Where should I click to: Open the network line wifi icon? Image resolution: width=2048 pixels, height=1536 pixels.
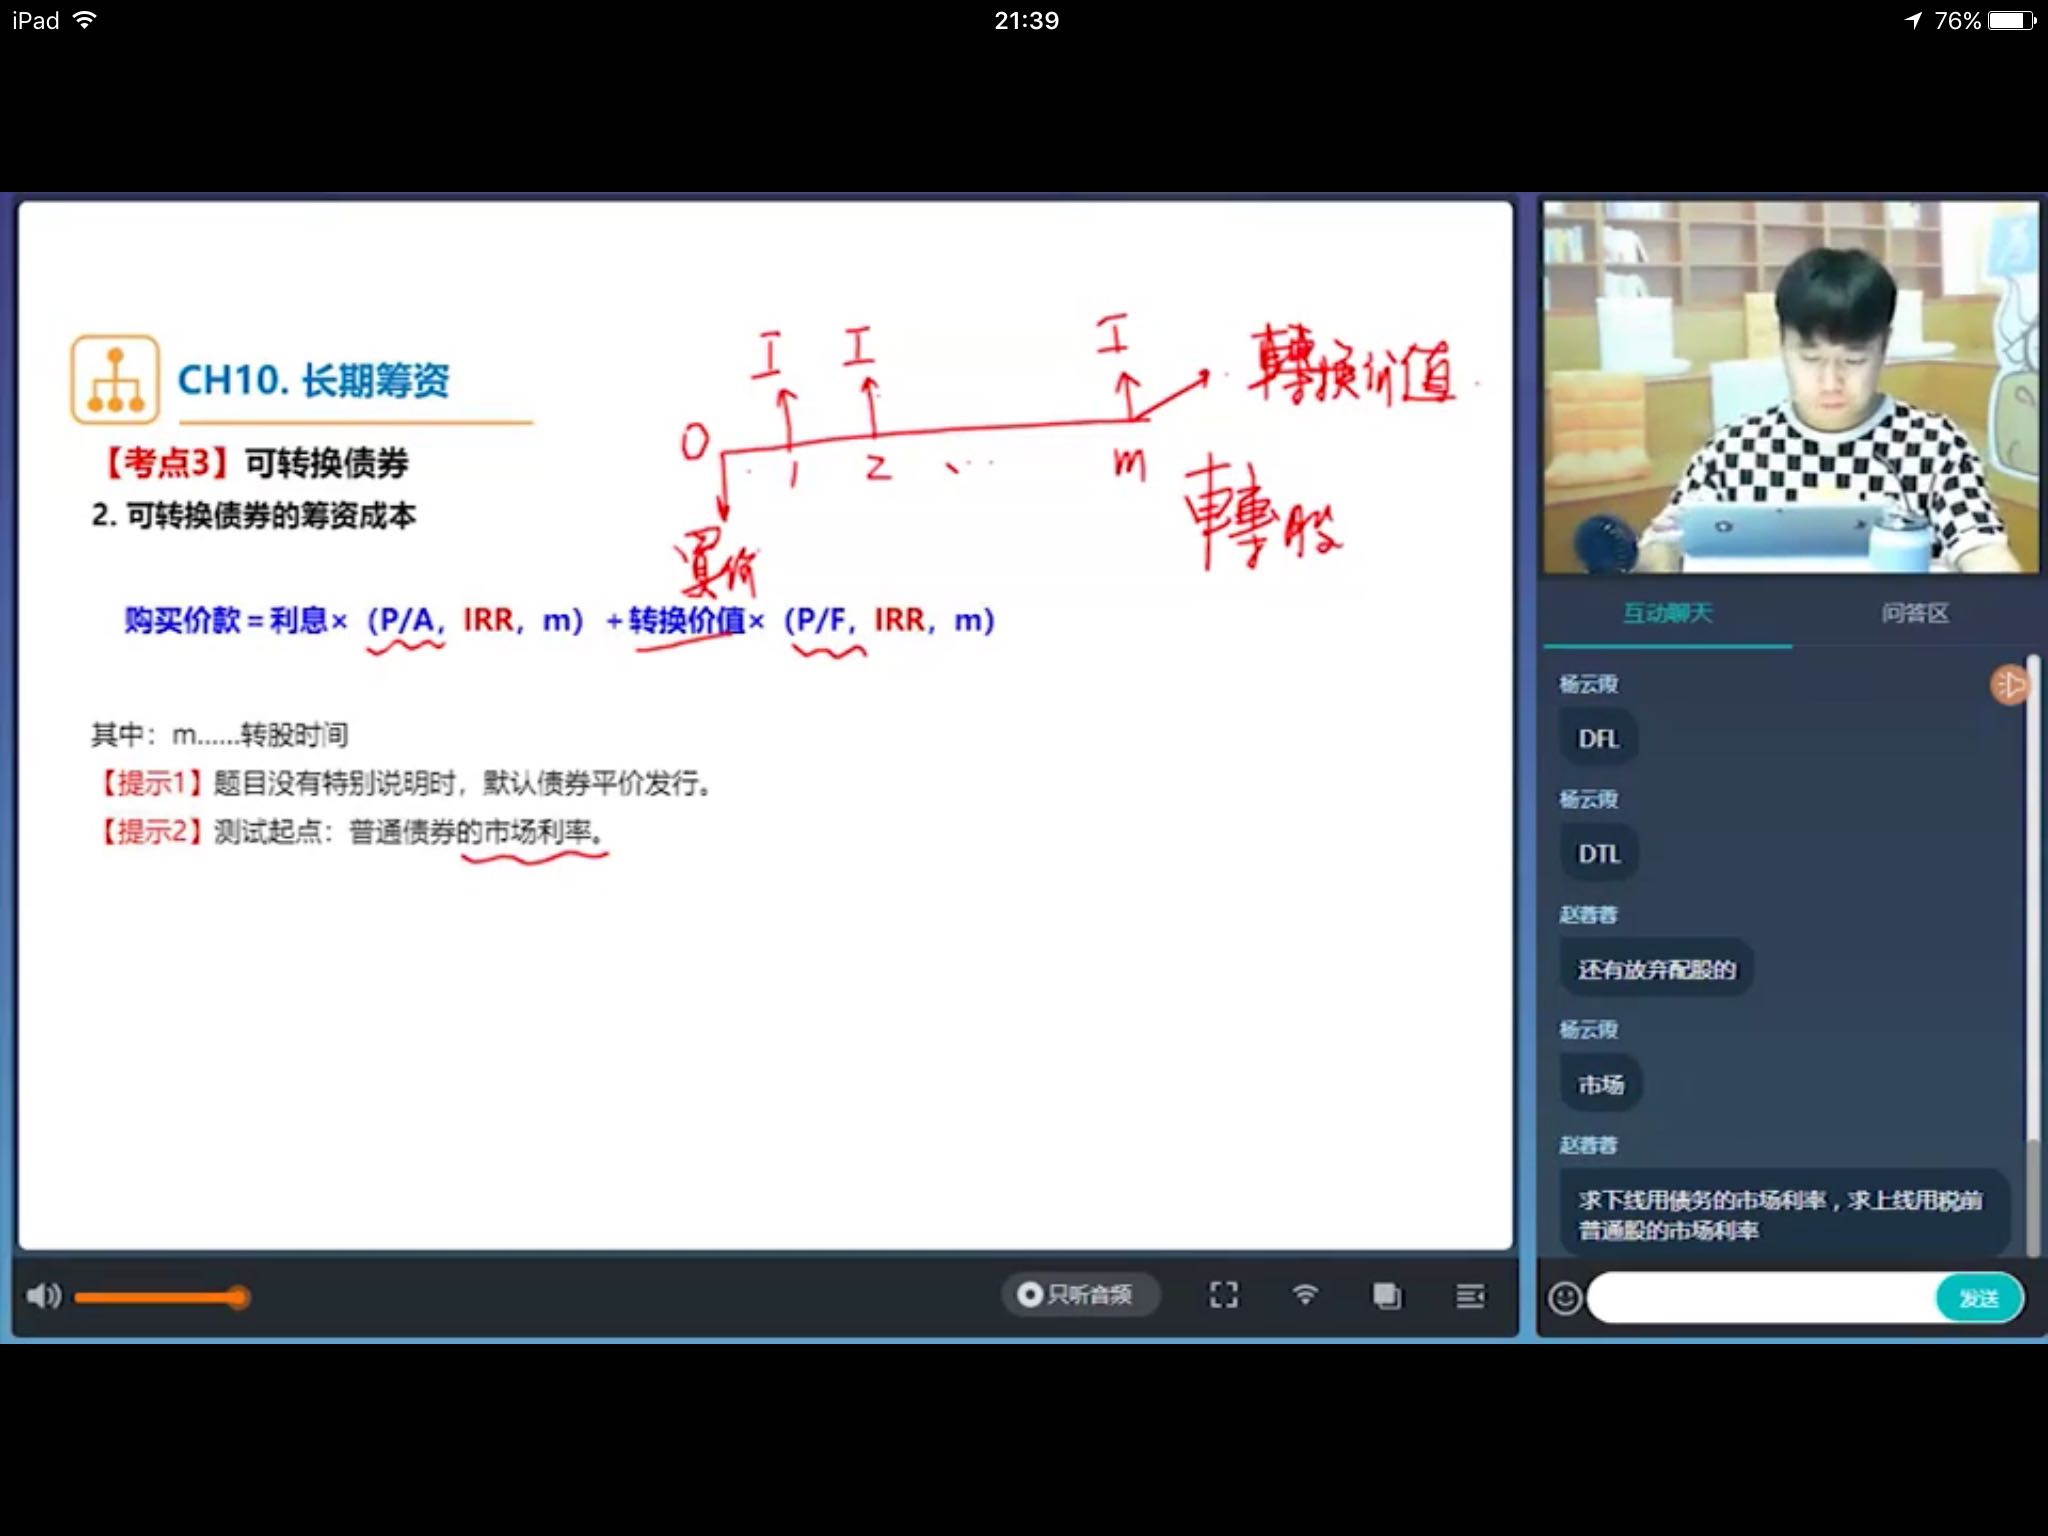[1304, 1295]
